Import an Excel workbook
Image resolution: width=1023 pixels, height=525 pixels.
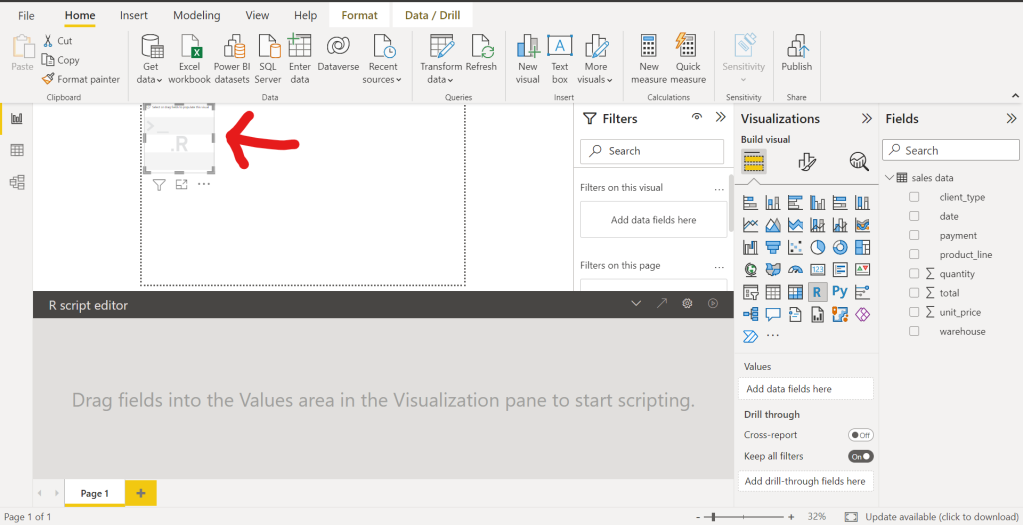click(189, 59)
